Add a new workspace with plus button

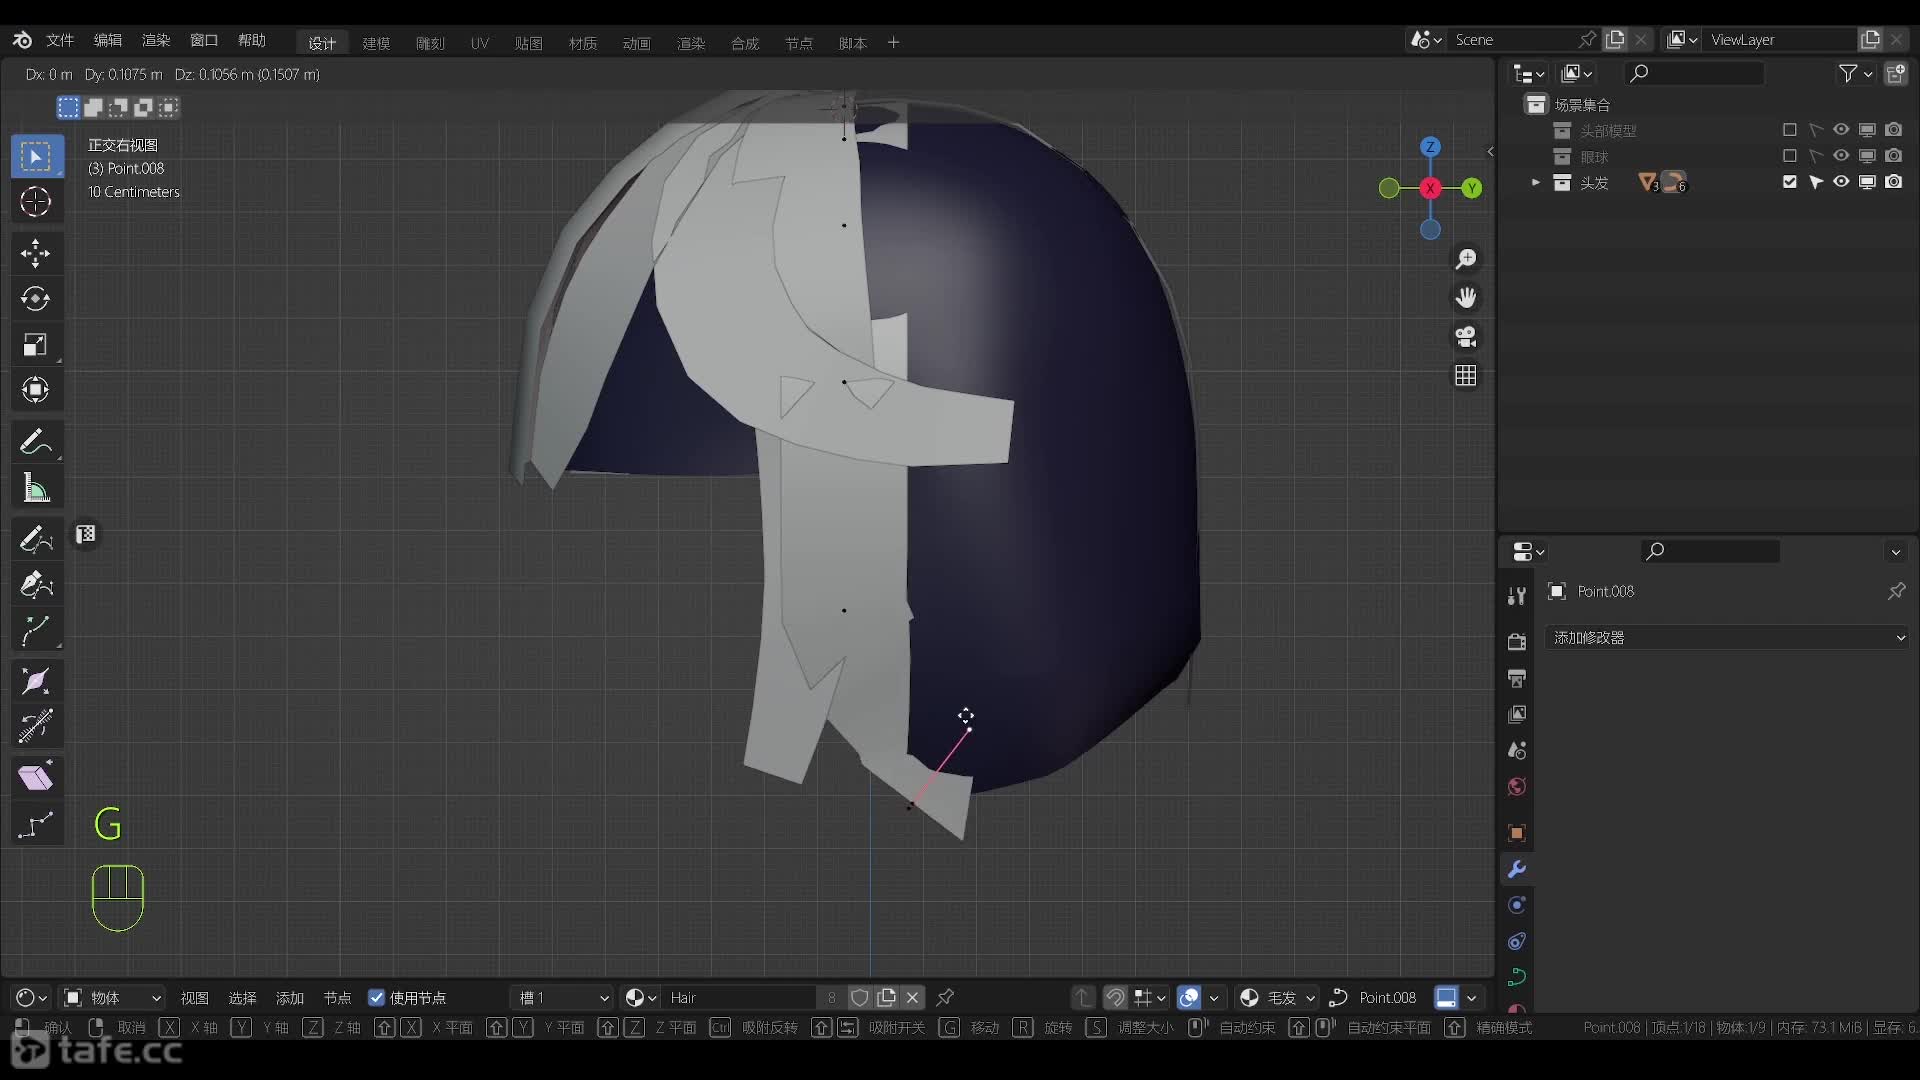point(894,42)
